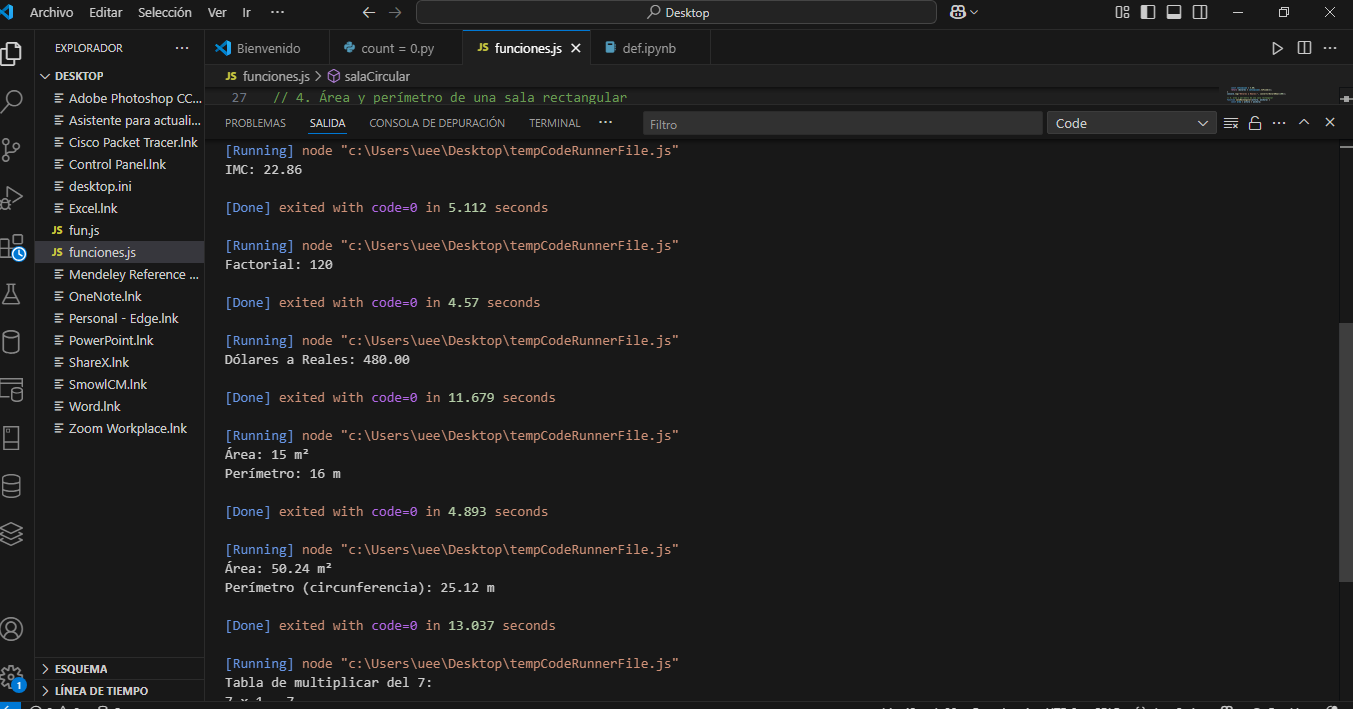
Task: Clear the output panel
Action: (x=1230, y=123)
